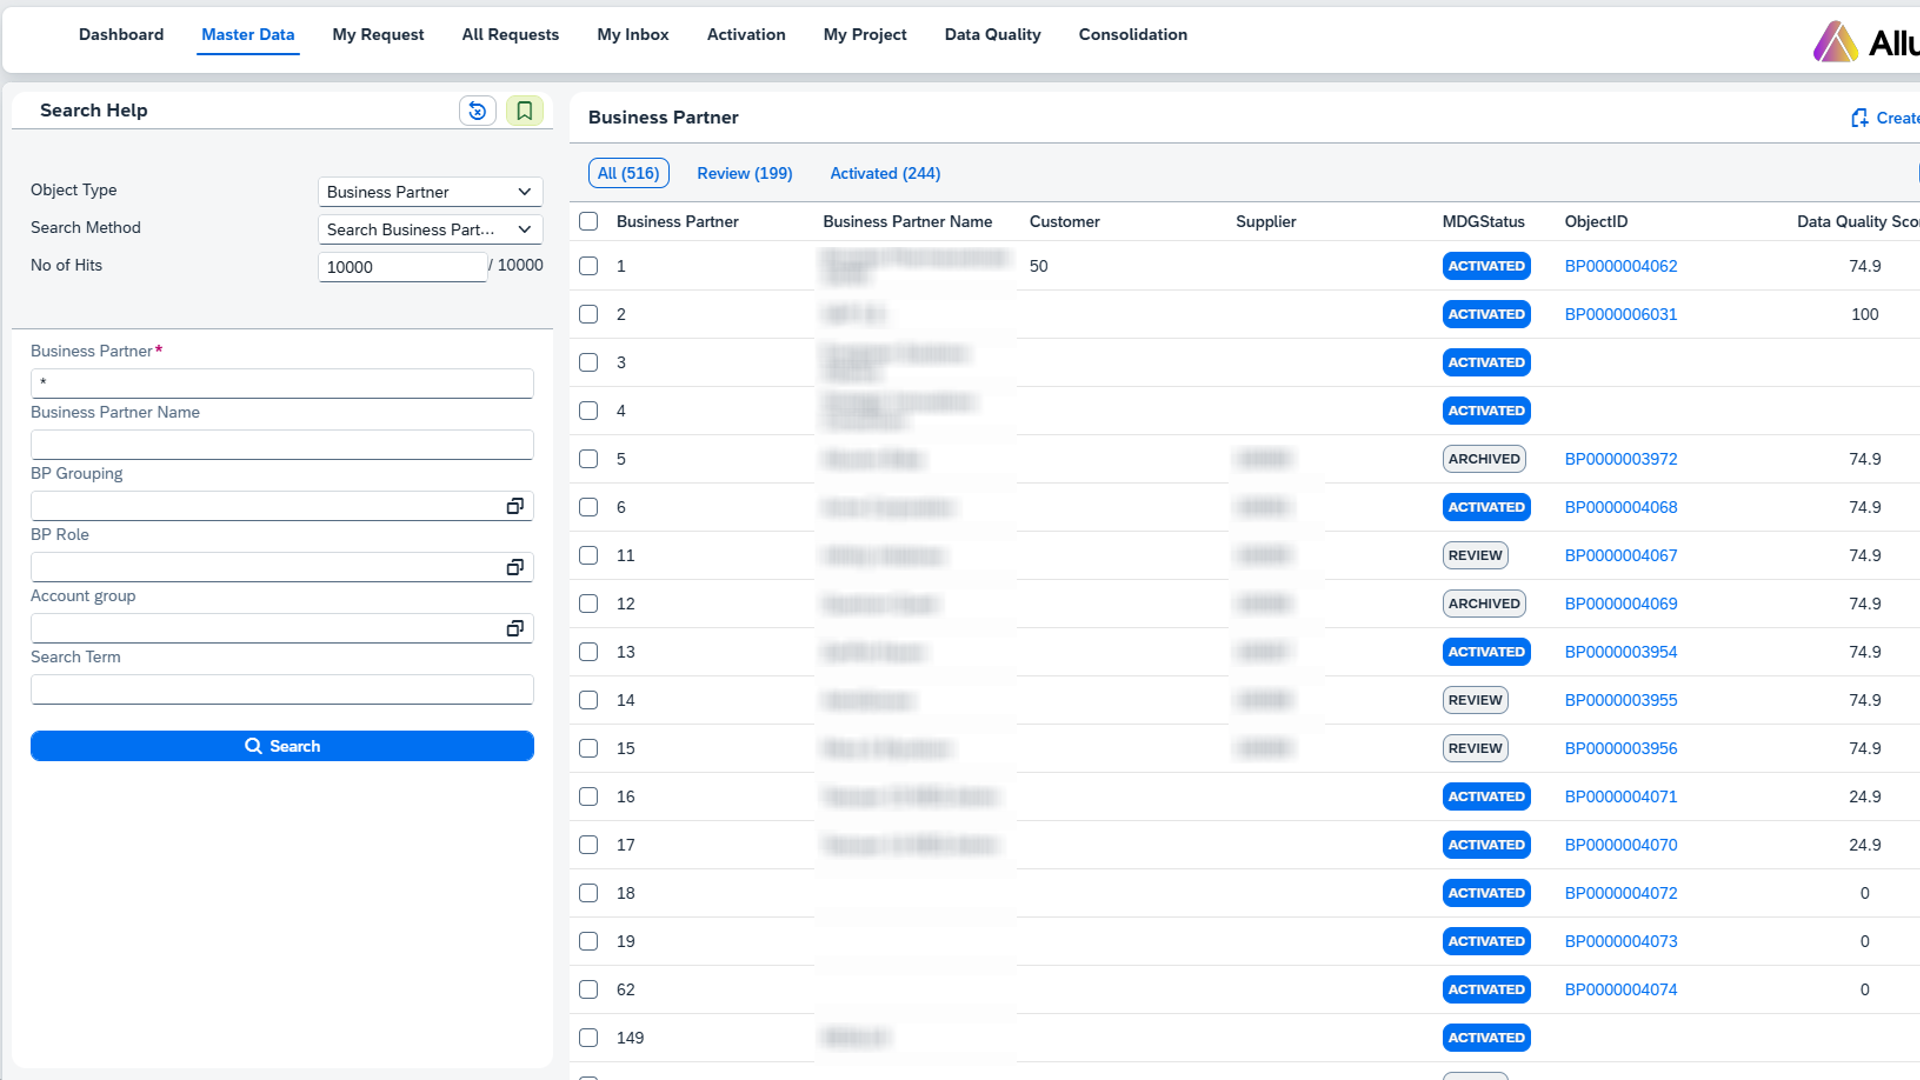Open value help icon for BP Grouping
This screenshot has height=1080, width=1920.
click(x=515, y=506)
